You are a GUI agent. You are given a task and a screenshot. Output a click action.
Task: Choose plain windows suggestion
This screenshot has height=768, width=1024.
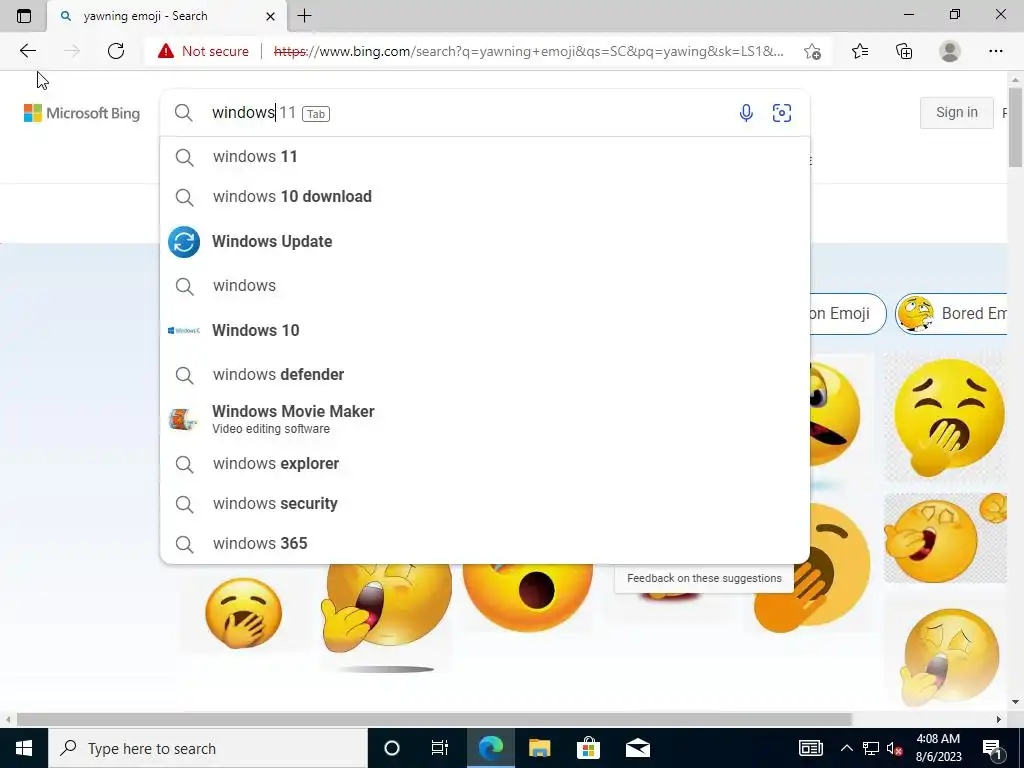point(485,286)
